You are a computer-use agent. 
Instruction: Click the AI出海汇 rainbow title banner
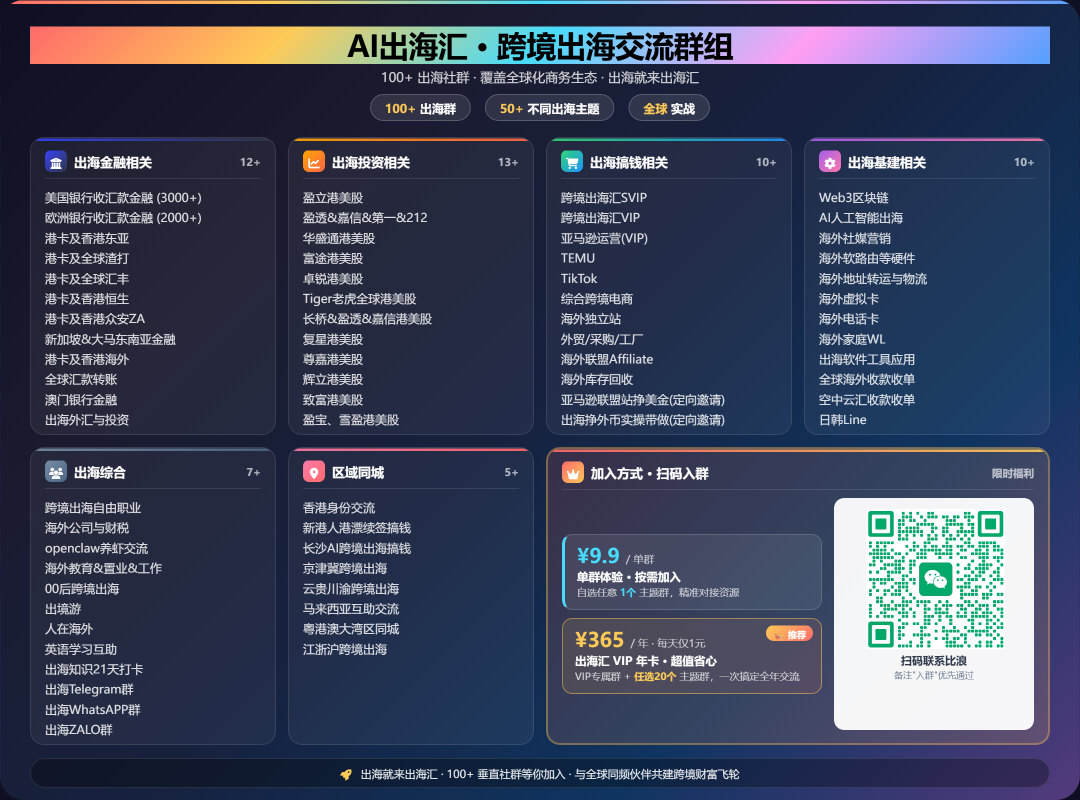tap(540, 45)
